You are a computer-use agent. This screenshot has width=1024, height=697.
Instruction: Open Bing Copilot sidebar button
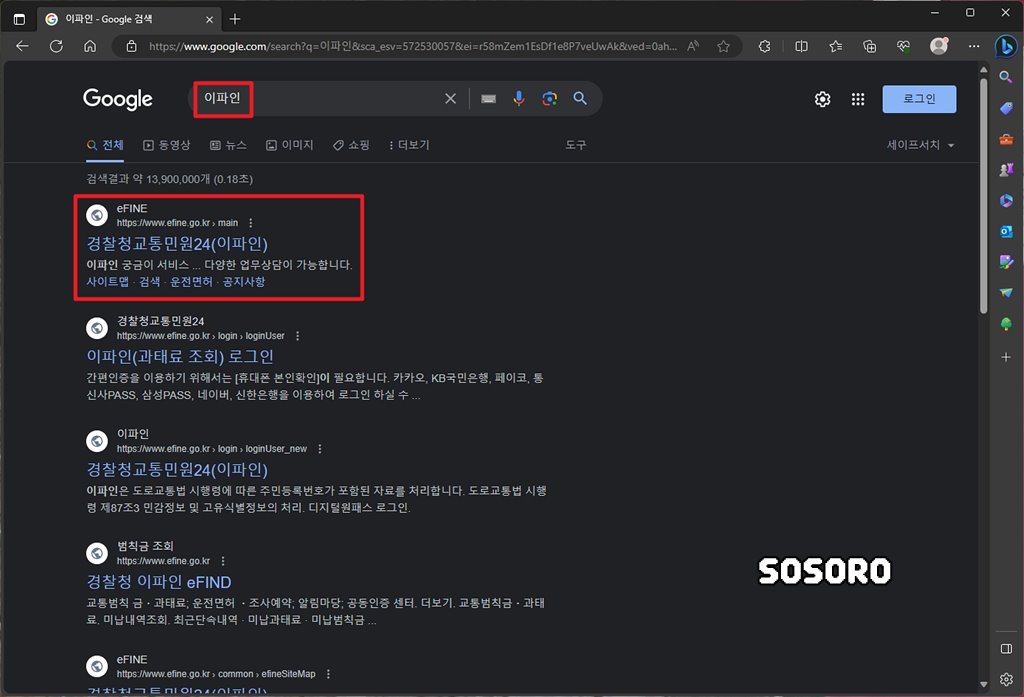(1006, 46)
